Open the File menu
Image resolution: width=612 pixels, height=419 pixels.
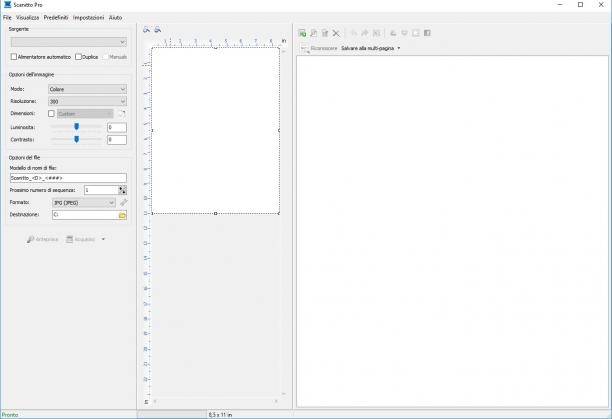[x=7, y=18]
